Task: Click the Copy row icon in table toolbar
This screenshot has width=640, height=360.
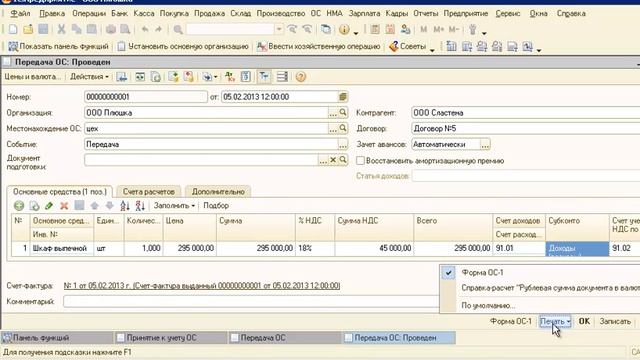Action: pyautogui.click(x=34, y=206)
